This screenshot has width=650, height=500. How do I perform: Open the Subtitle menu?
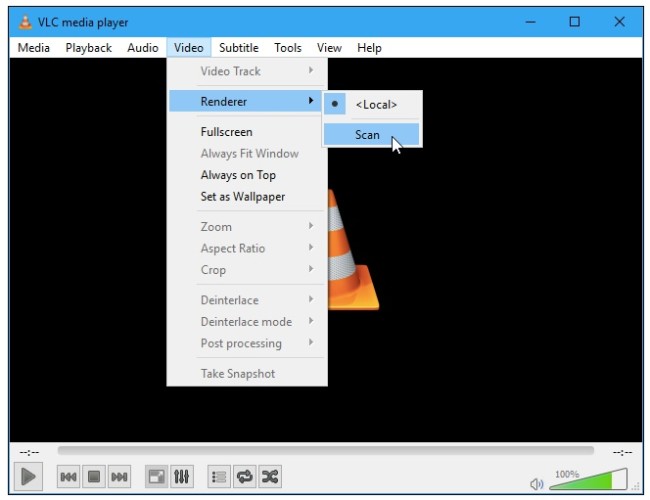click(x=239, y=48)
